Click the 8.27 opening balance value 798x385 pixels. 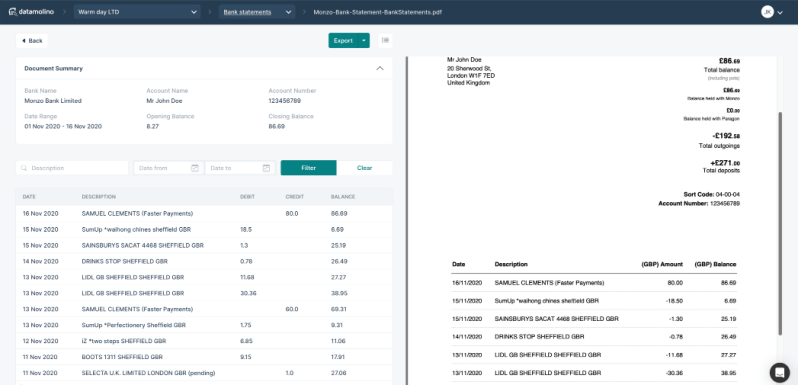click(x=153, y=126)
